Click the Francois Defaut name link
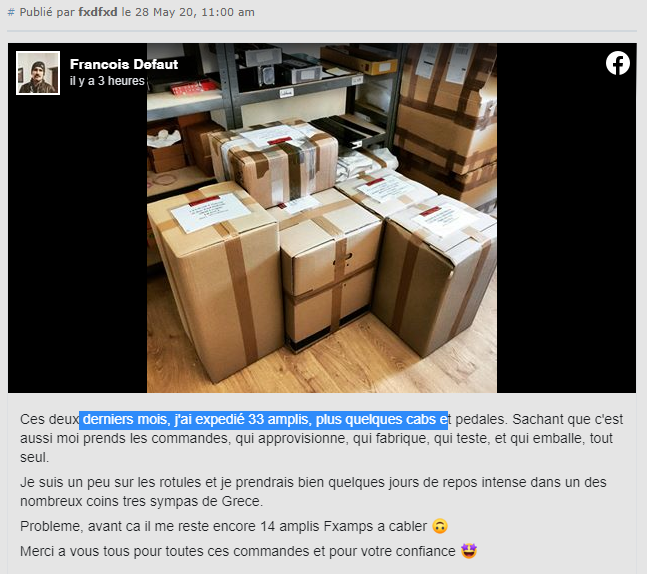The image size is (647, 574). click(124, 64)
